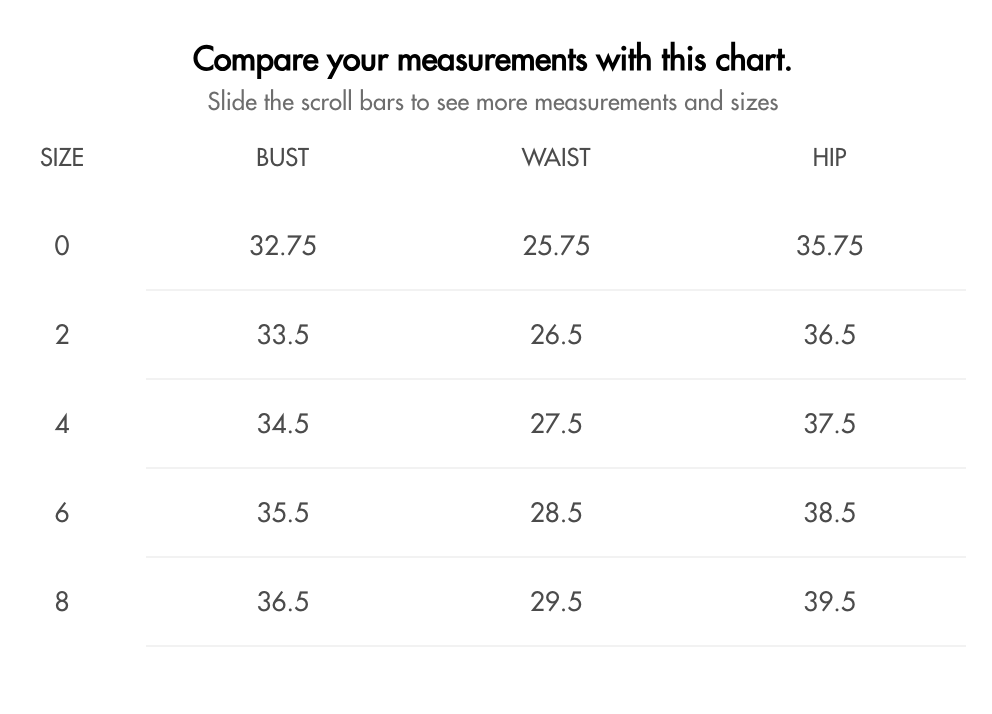992x714 pixels.
Task: Click the 39.5 hip value
Action: (829, 602)
